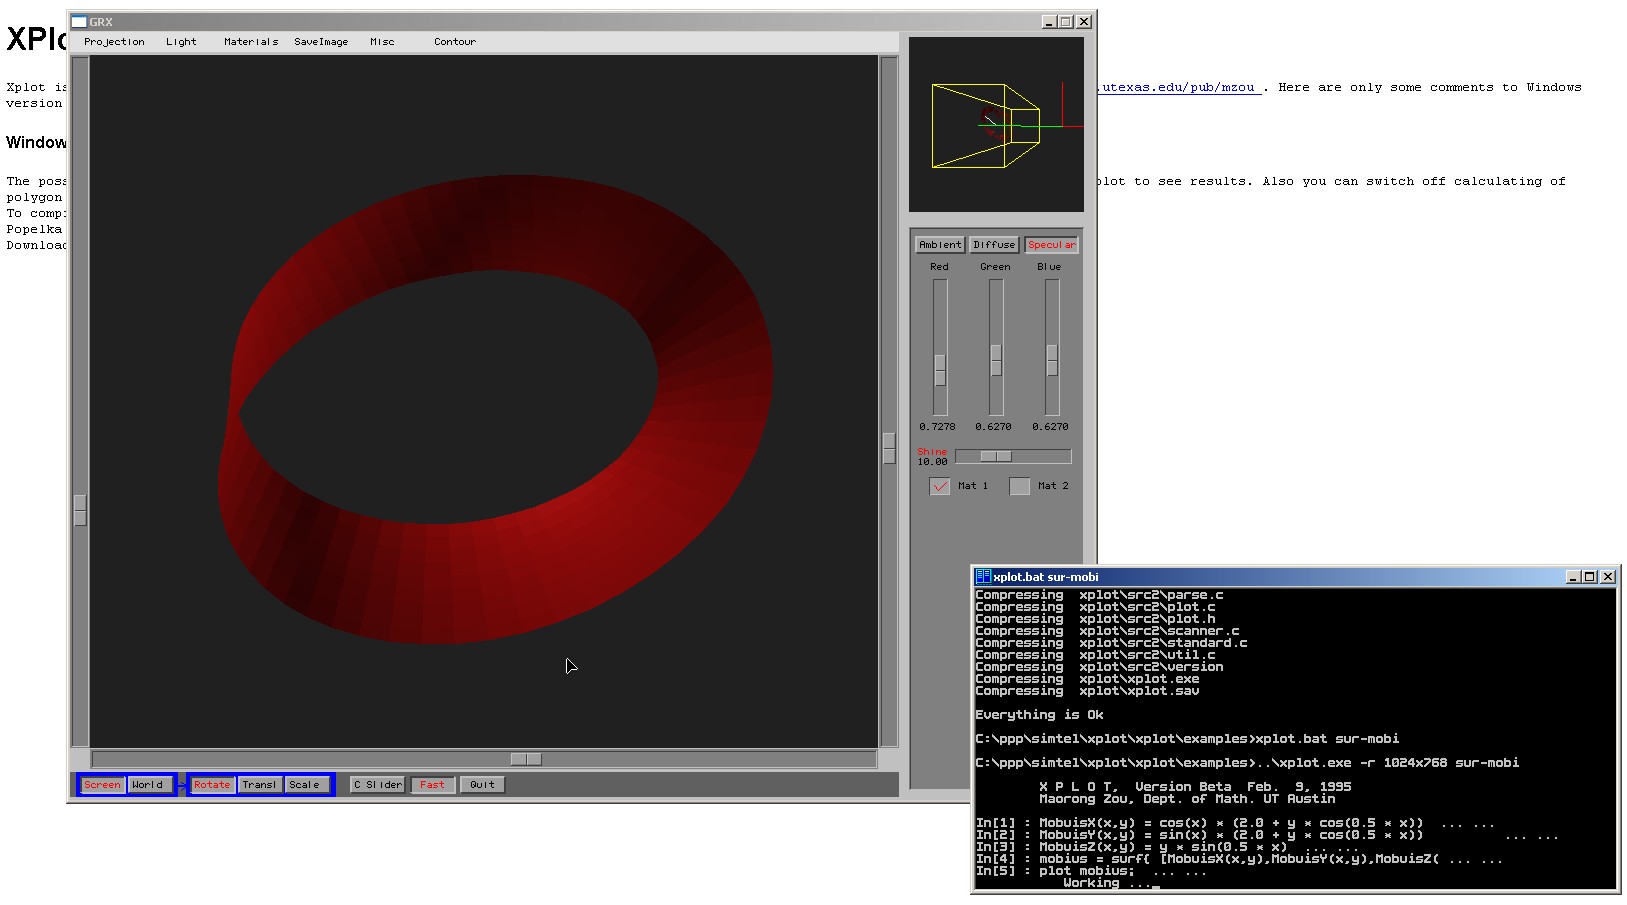
Task: Switch to Transl transform mode
Action: point(259,785)
